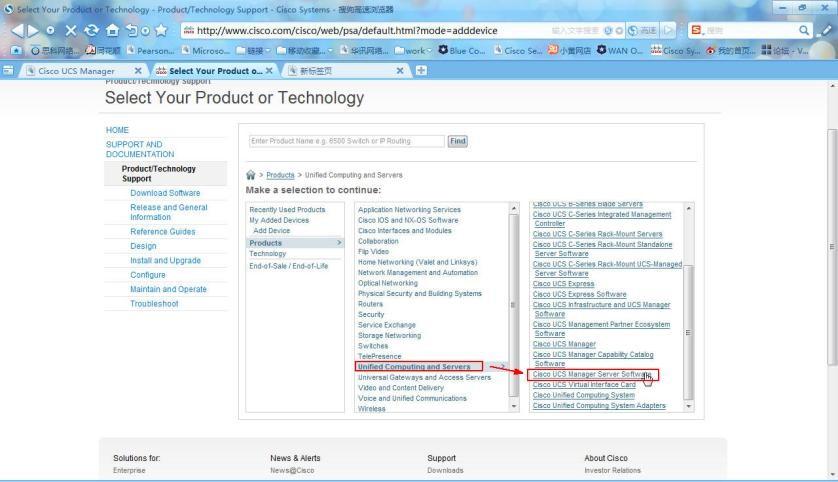Click the favorites star at bookmarks bar start
This screenshot has height=482, width=838.
point(17,50)
